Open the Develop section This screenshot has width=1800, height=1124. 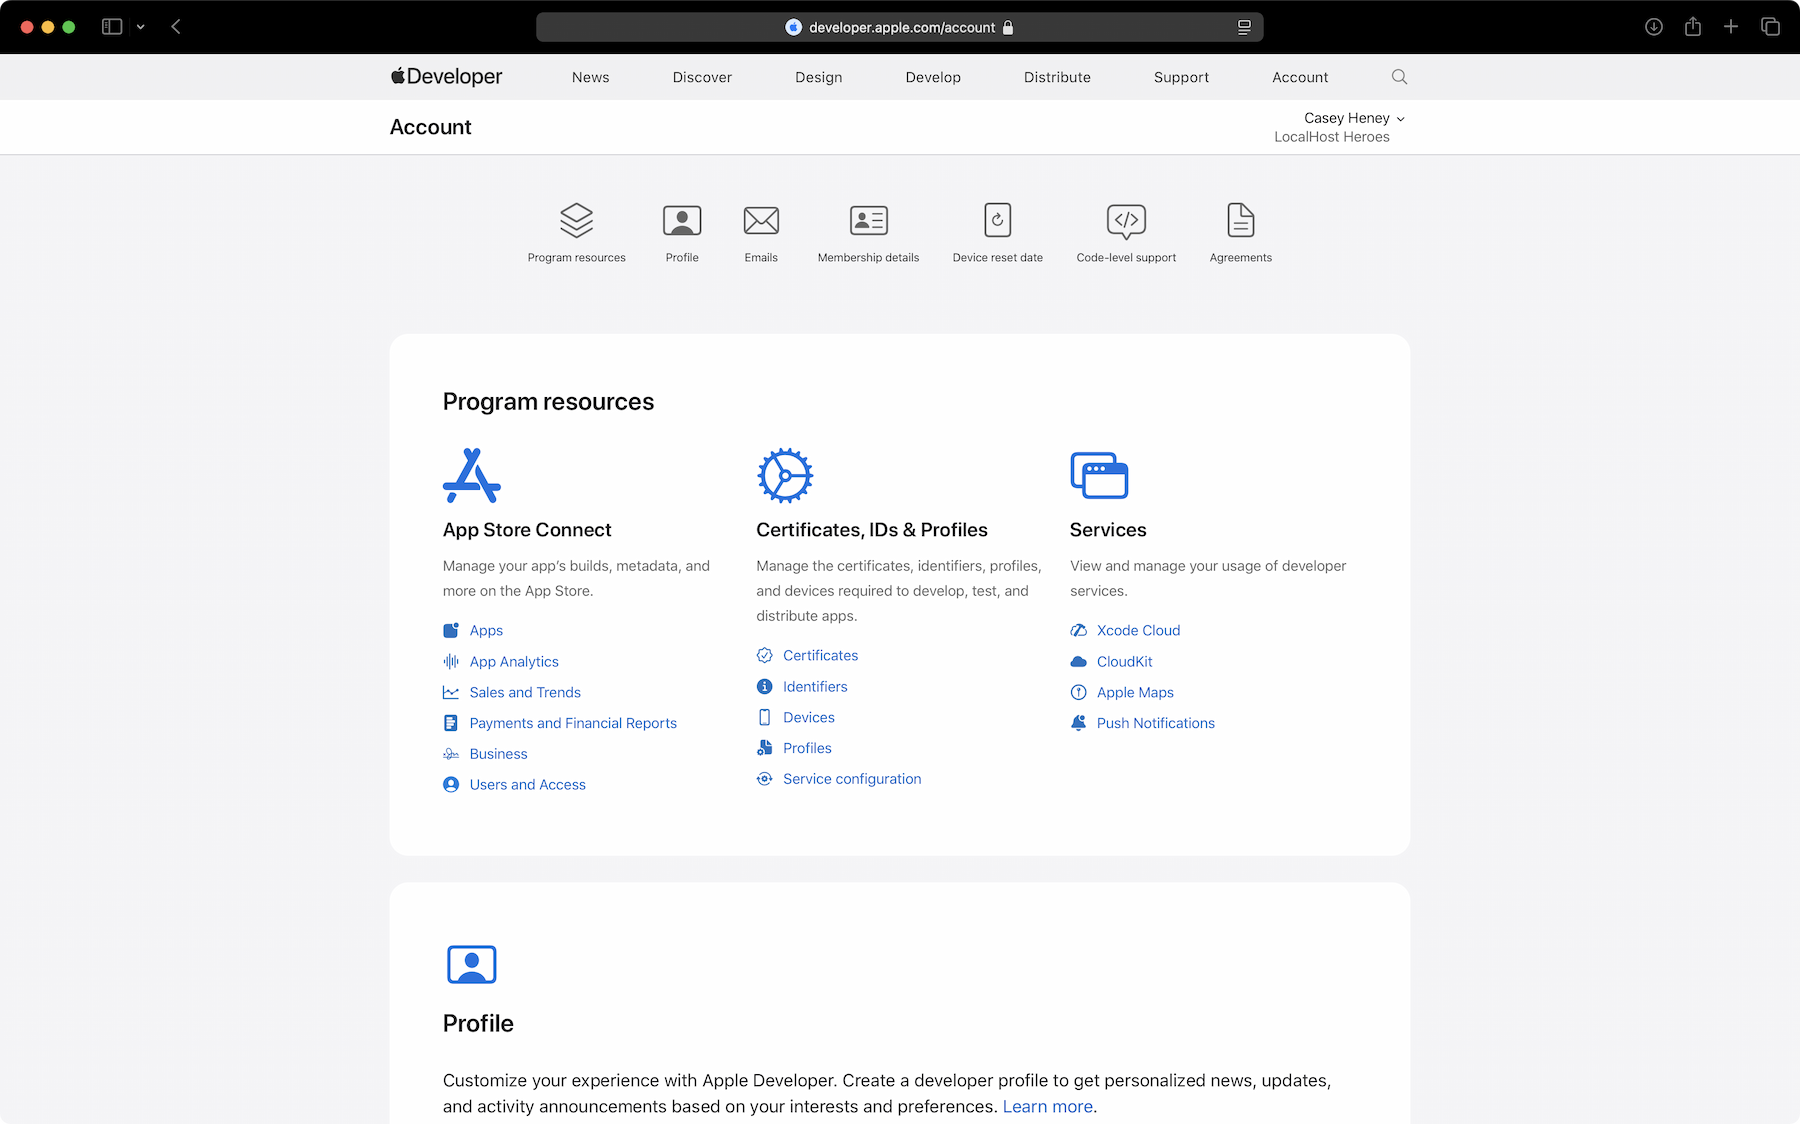(933, 77)
